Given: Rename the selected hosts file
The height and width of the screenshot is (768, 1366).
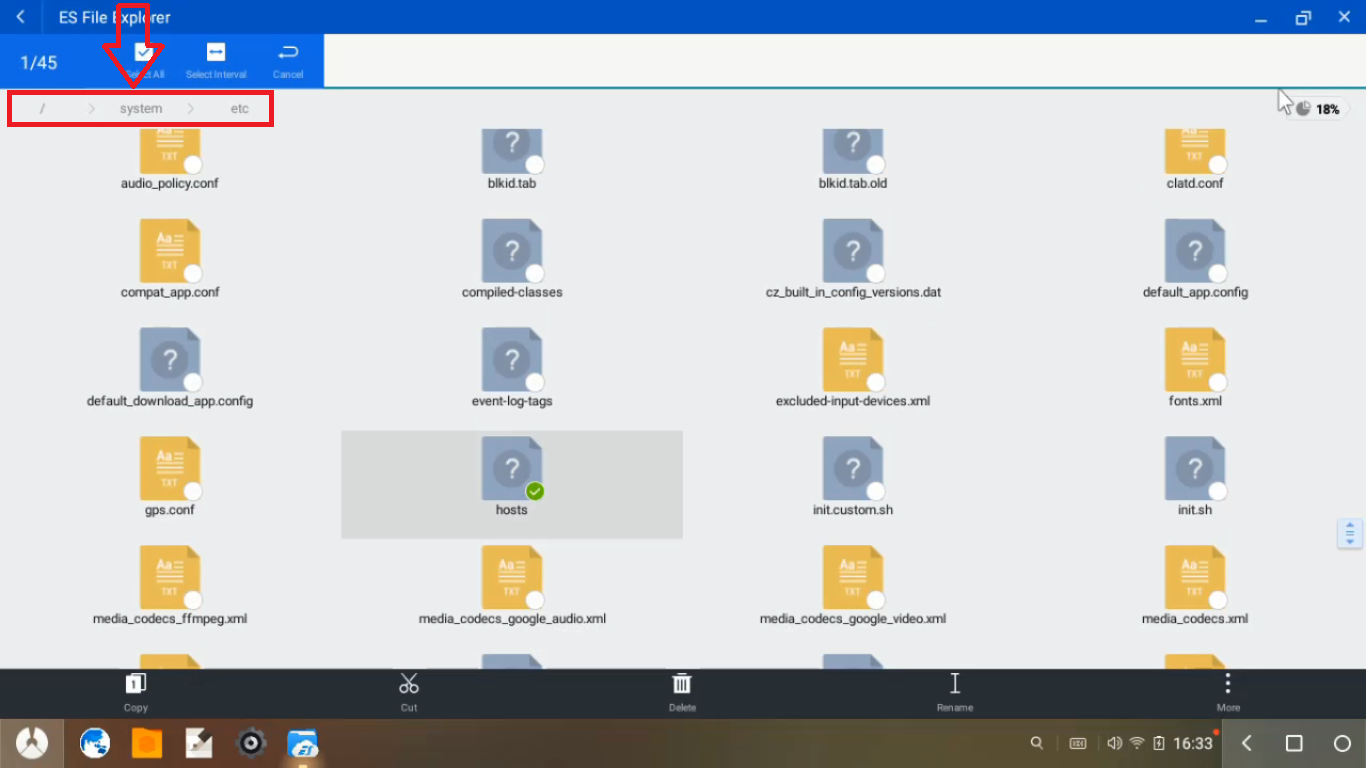Looking at the screenshot, I should click(955, 684).
